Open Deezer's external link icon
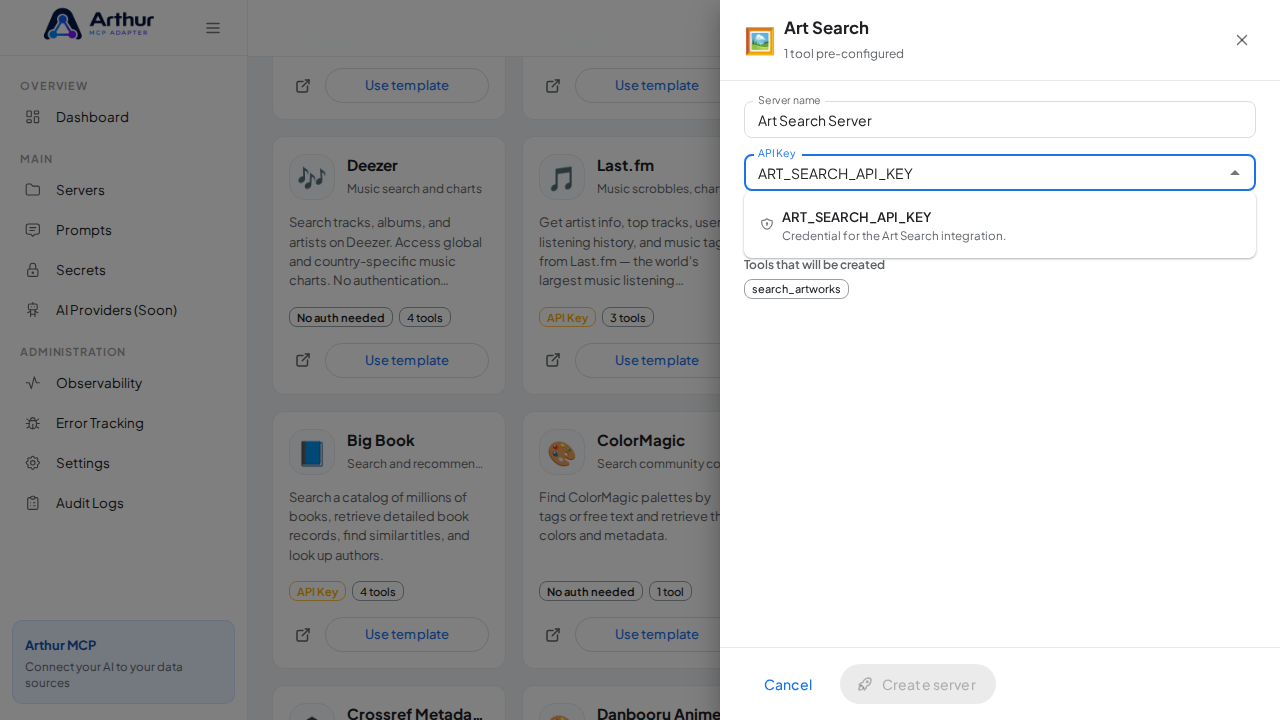This screenshot has width=1280, height=720. 303,360
